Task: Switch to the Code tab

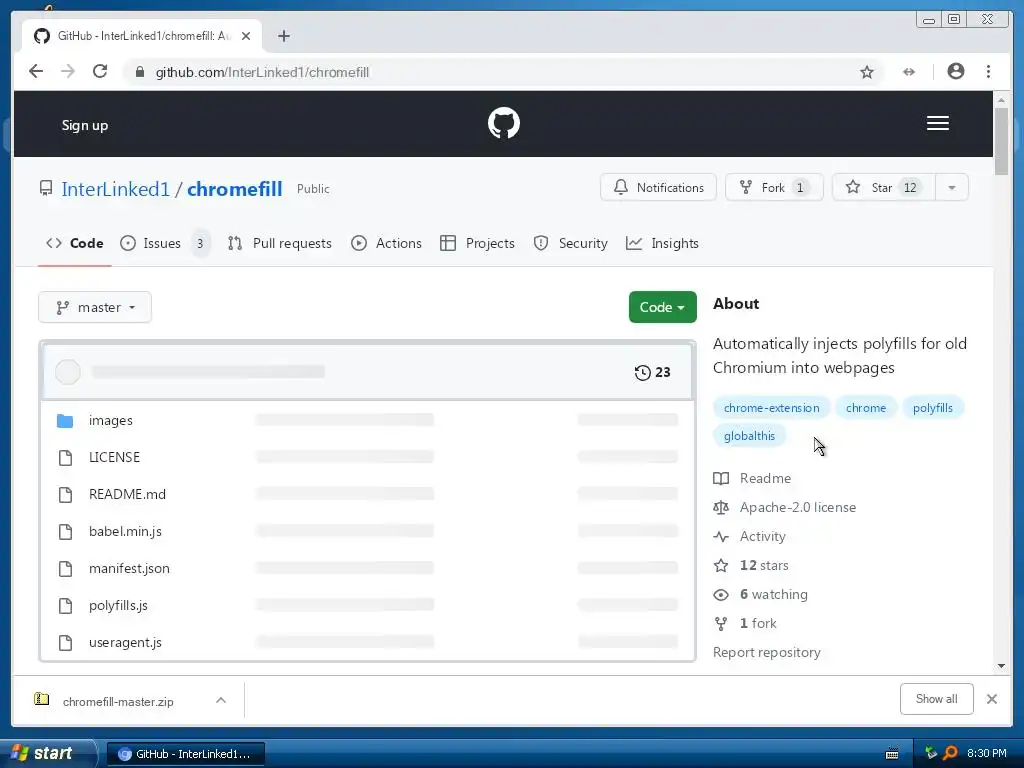Action: [x=74, y=244]
